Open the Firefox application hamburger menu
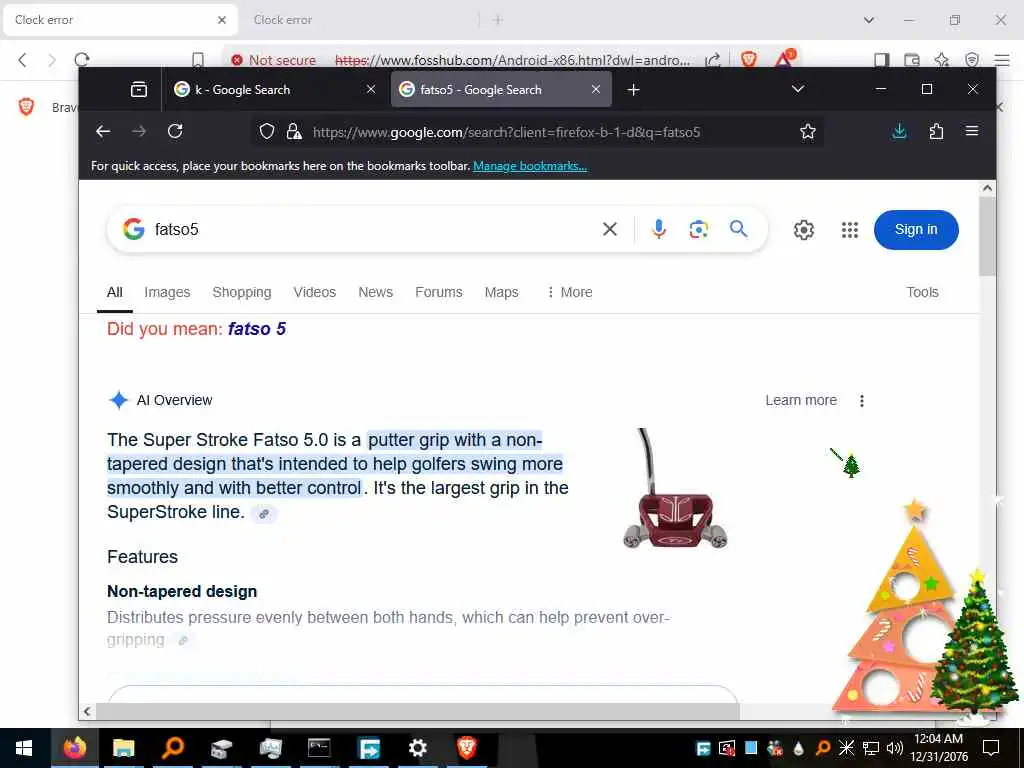1024x768 pixels. [972, 131]
